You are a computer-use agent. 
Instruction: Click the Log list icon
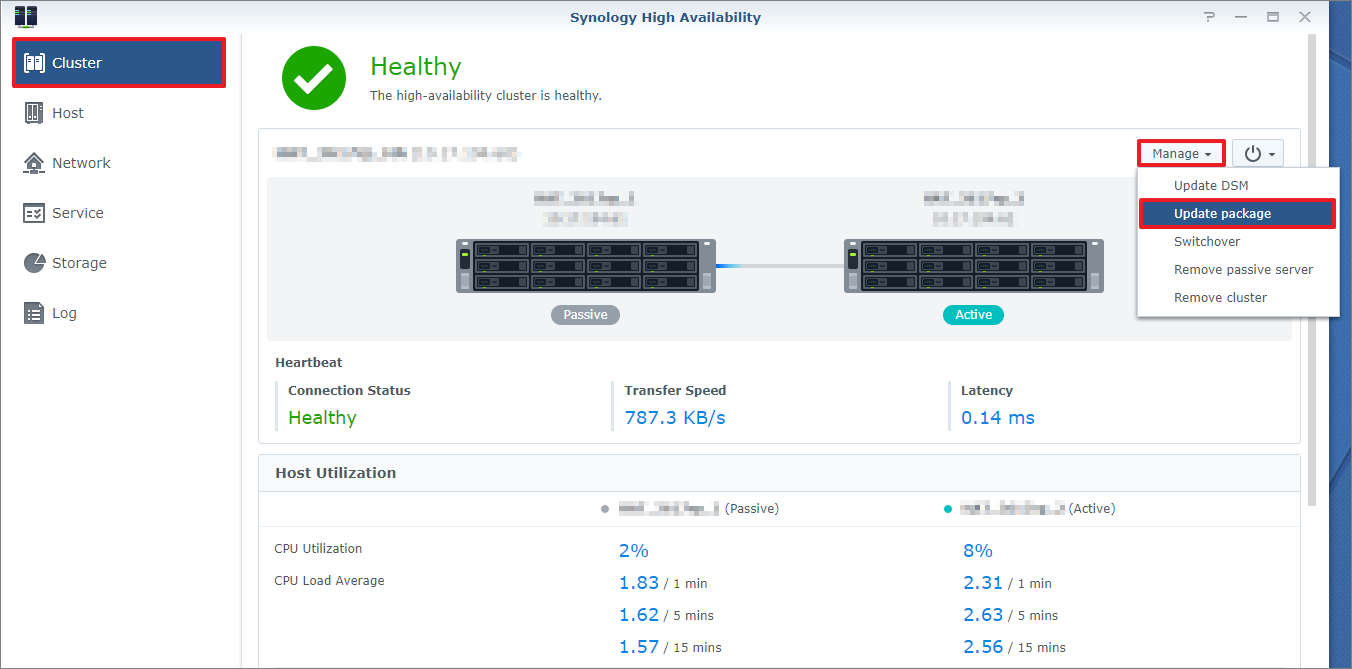click(x=35, y=313)
